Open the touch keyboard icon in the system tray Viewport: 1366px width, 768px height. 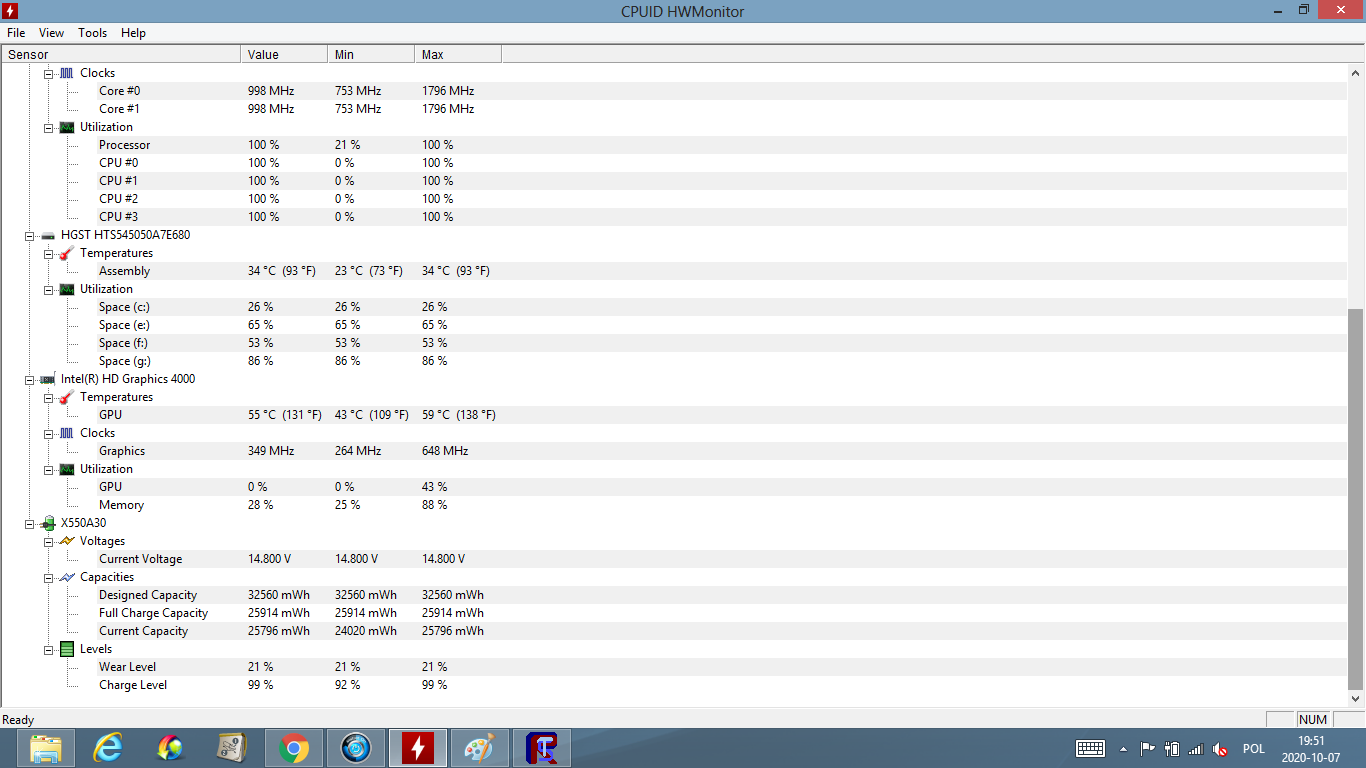tap(1089, 749)
